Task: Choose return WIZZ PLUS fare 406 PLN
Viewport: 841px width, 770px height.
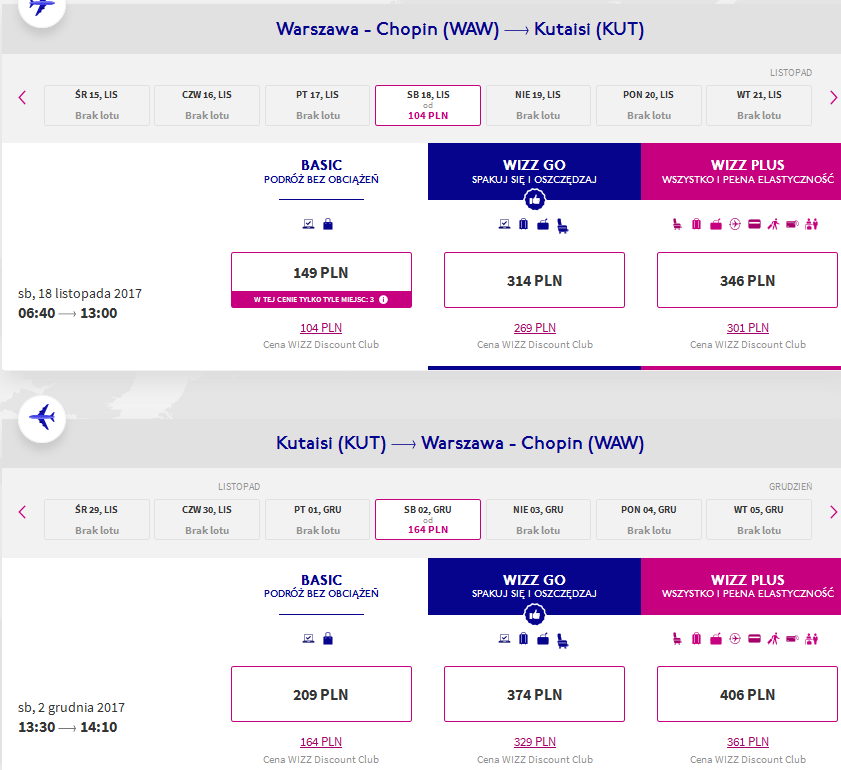Action: pyautogui.click(x=747, y=694)
